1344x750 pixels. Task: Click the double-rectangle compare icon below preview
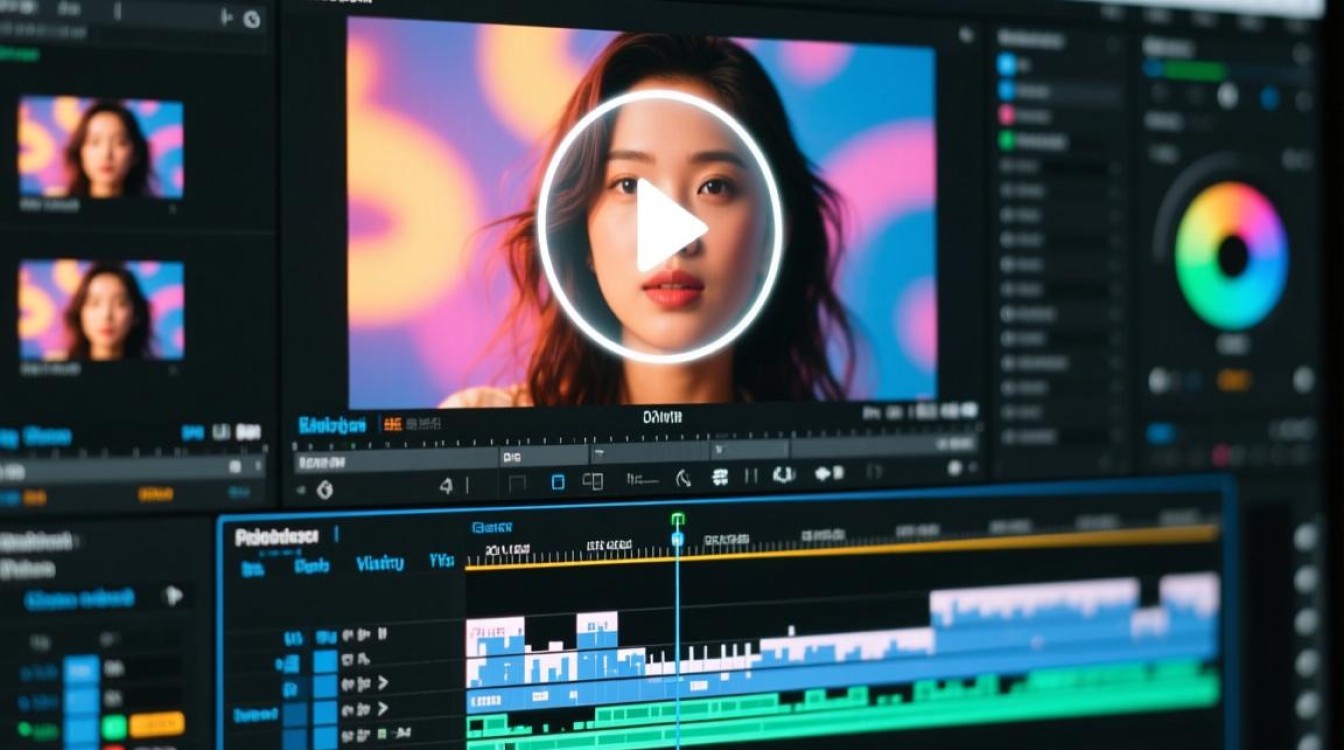point(593,482)
